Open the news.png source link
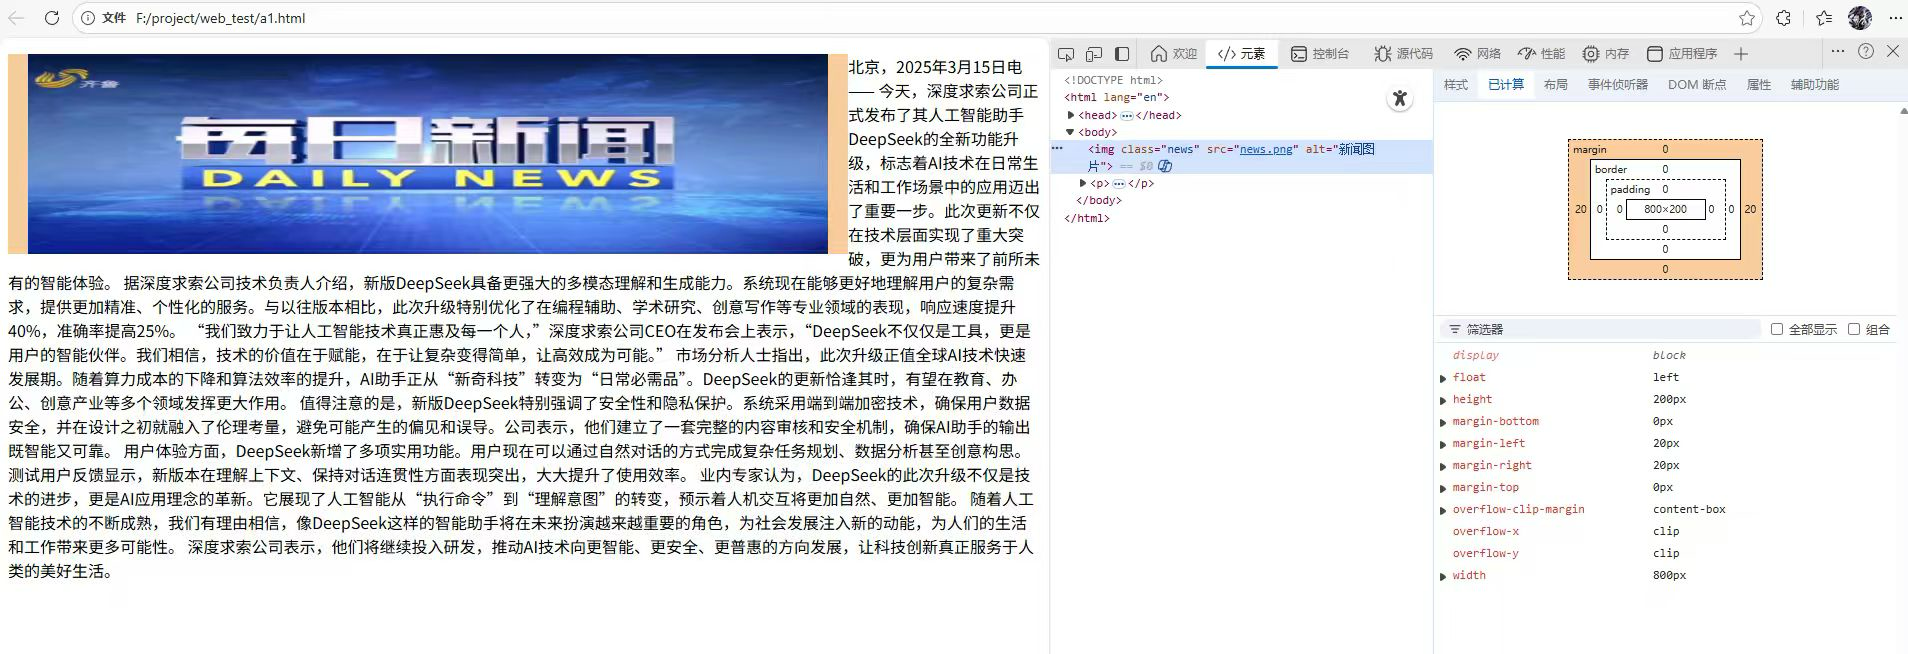This screenshot has height=654, width=1908. (1266, 149)
